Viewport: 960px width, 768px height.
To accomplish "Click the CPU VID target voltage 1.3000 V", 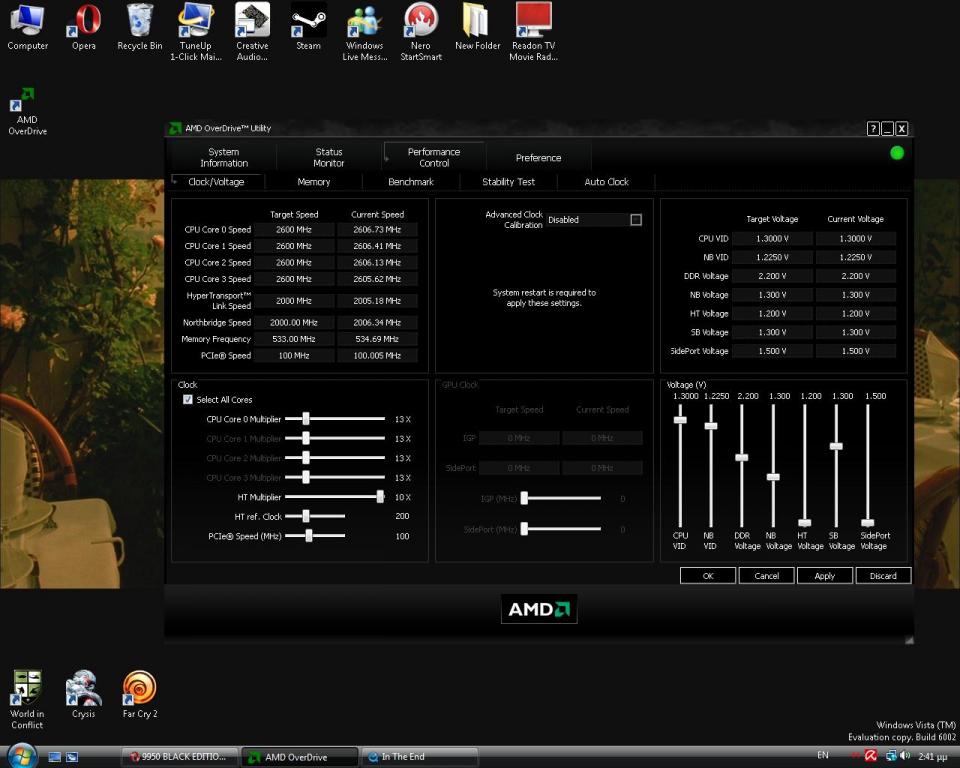I will point(772,238).
